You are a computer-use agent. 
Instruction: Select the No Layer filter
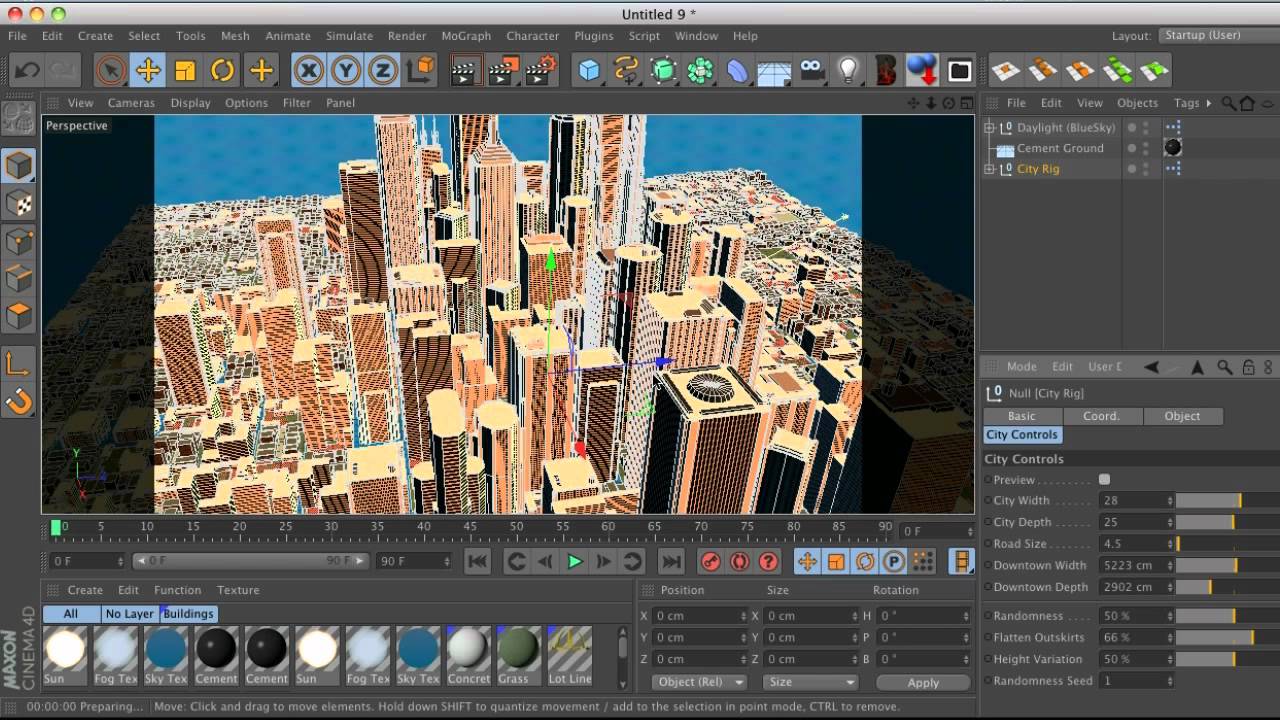tap(130, 614)
